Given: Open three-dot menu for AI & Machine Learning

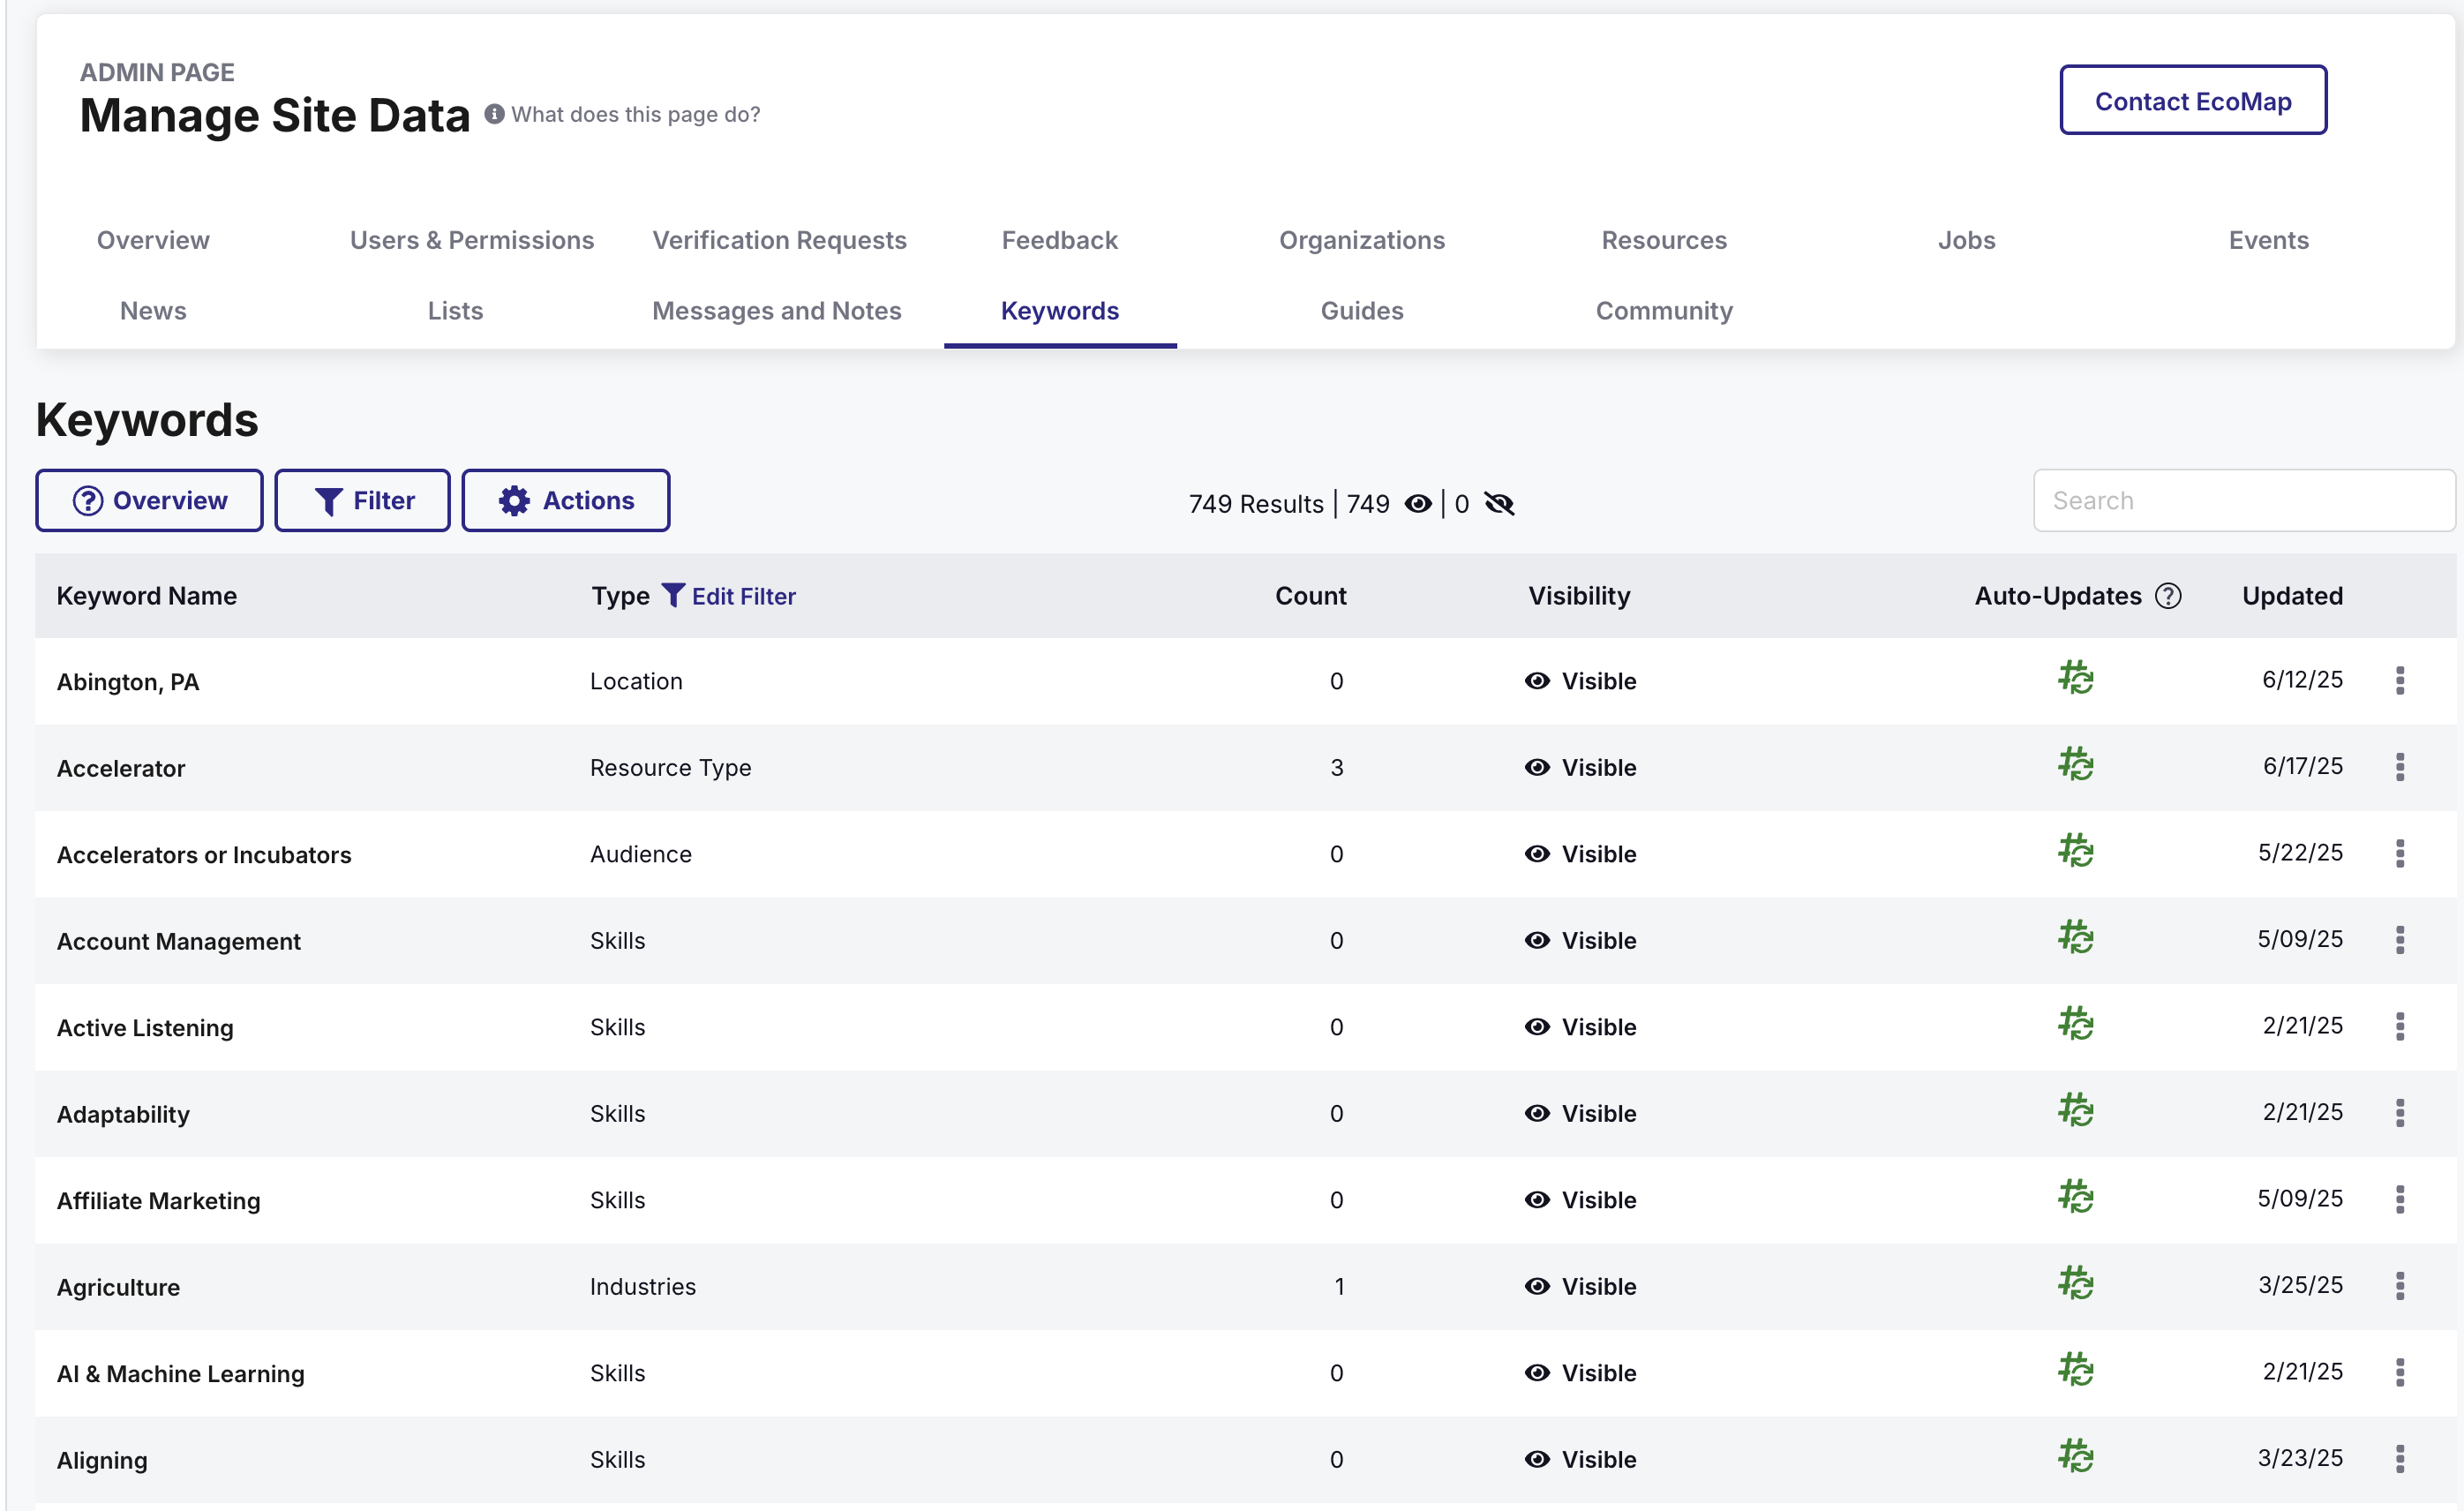Looking at the screenshot, I should [2400, 1373].
